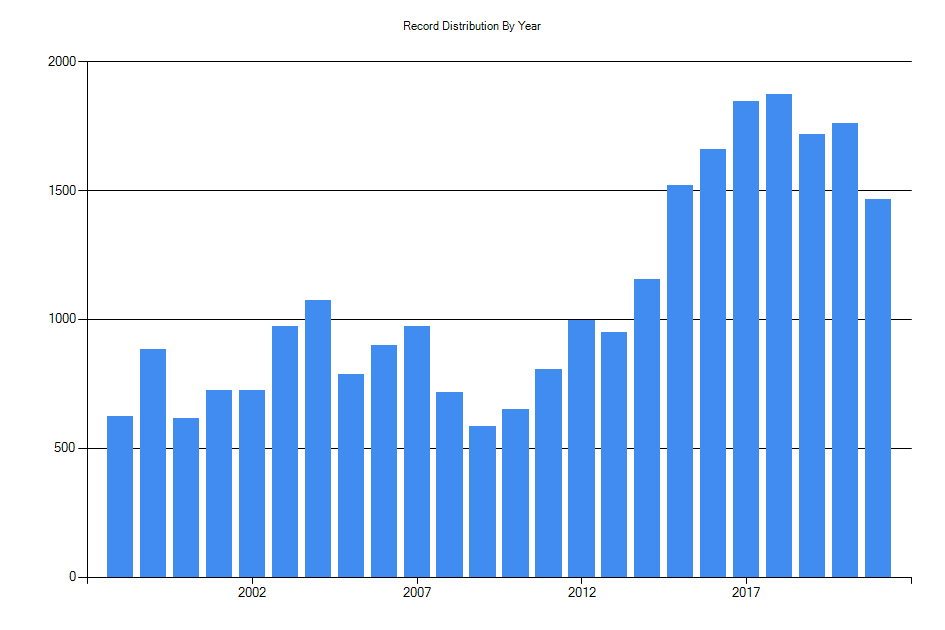Select the bar above the 2007 label

click(x=417, y=450)
